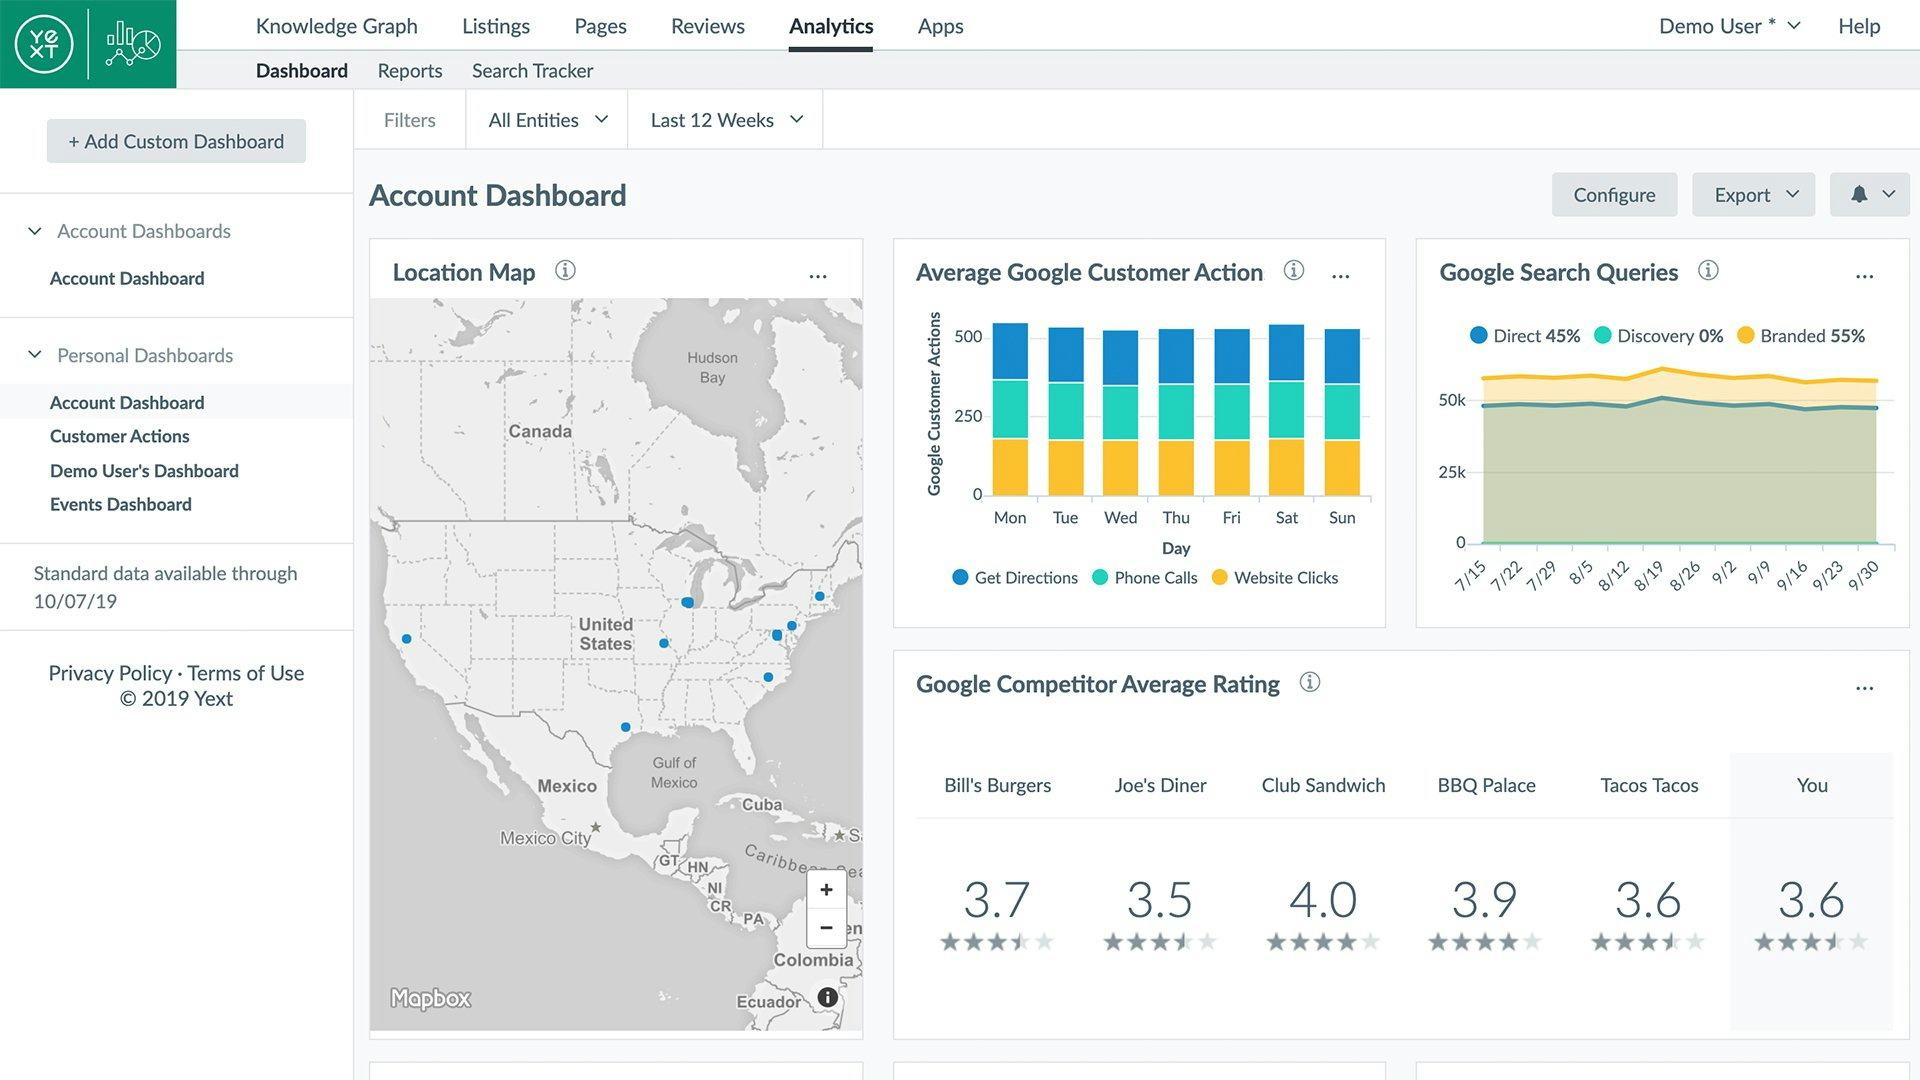The width and height of the screenshot is (1920, 1080).
Task: Collapse the Personal Dashboards section
Action: (35, 355)
